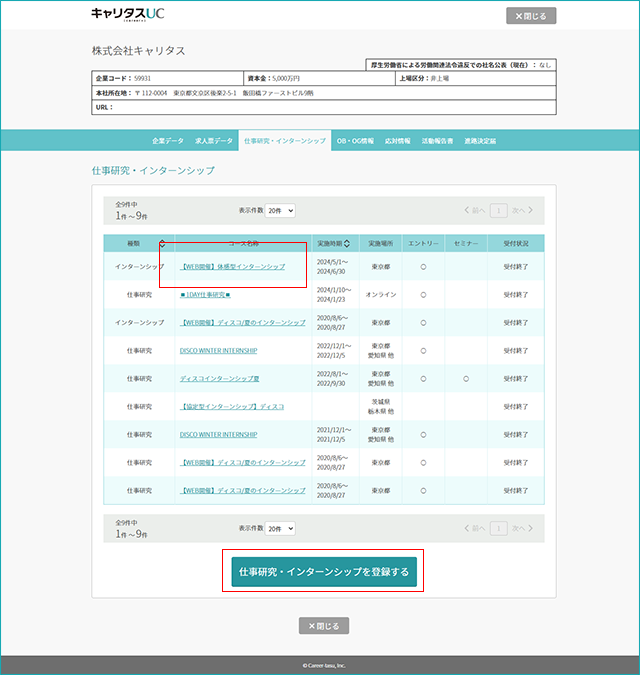This screenshot has width=640, height=675.
Task: Open DISCO WINTER INTERNSHIP link dated 2021/12/1
Action: pyautogui.click(x=218, y=435)
